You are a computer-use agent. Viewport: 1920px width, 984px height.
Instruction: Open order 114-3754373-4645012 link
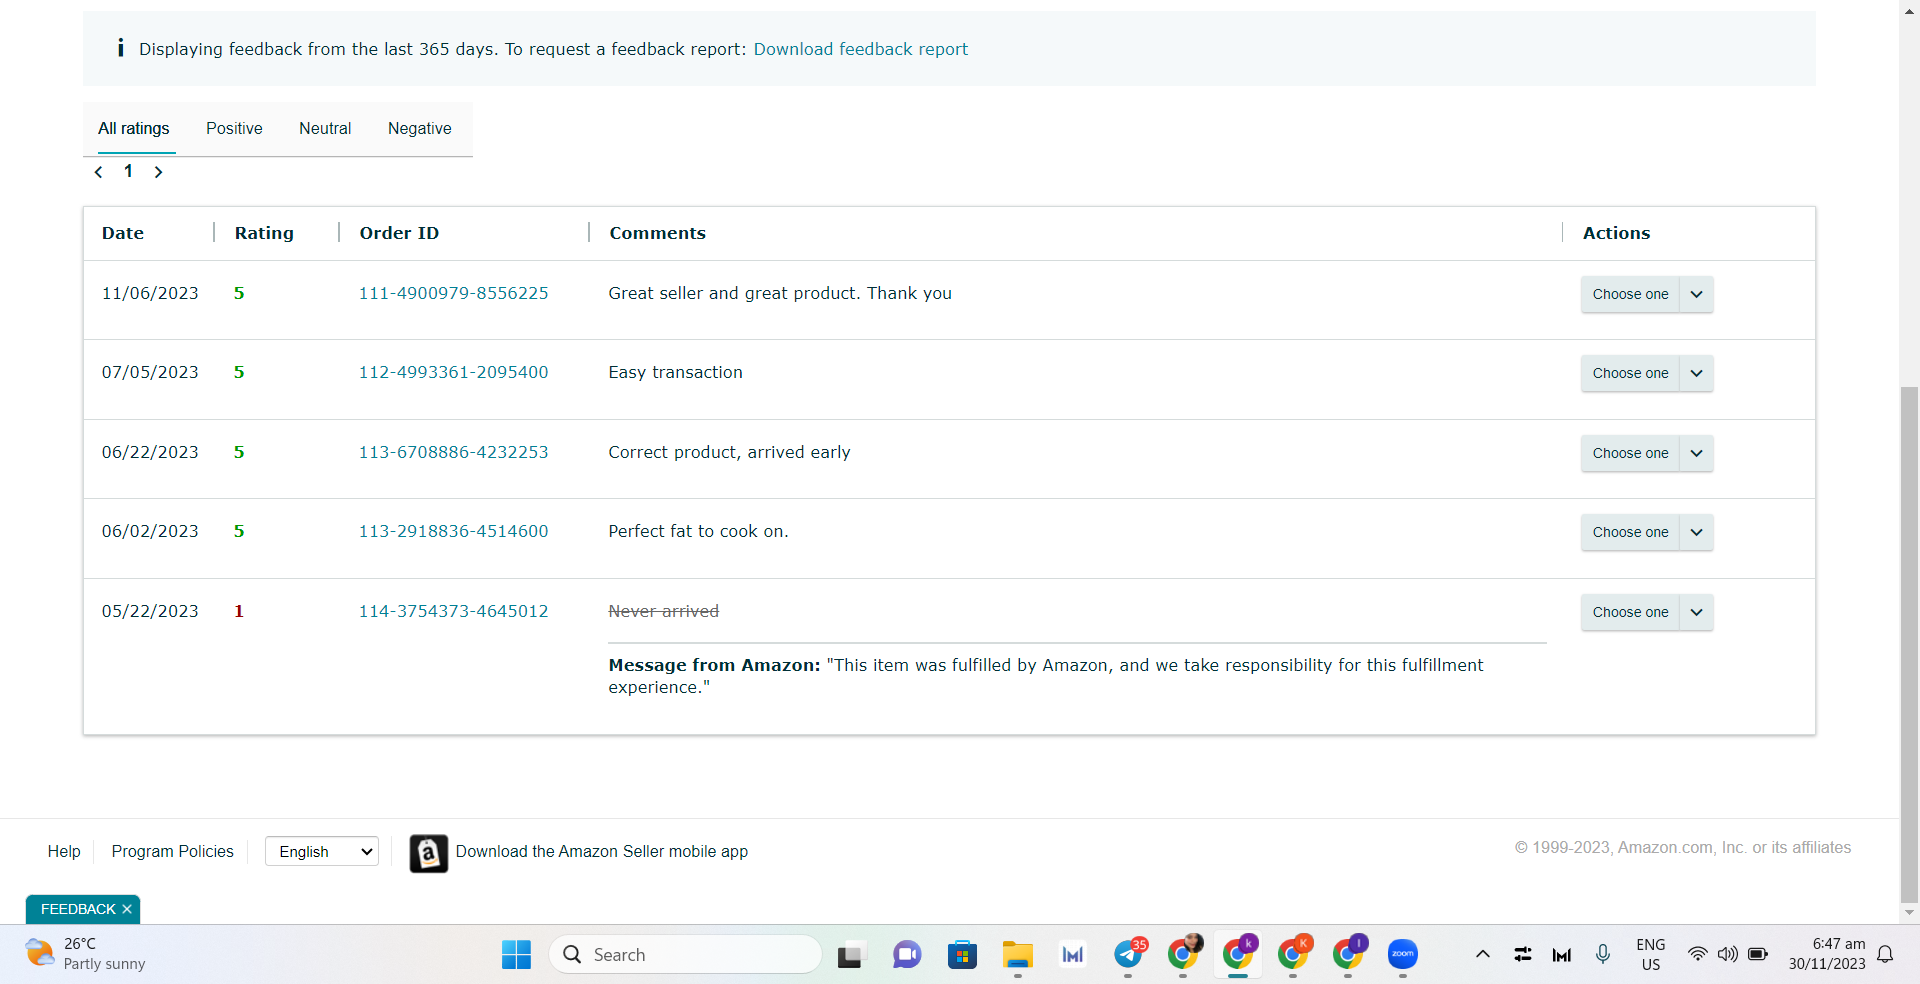click(x=454, y=611)
